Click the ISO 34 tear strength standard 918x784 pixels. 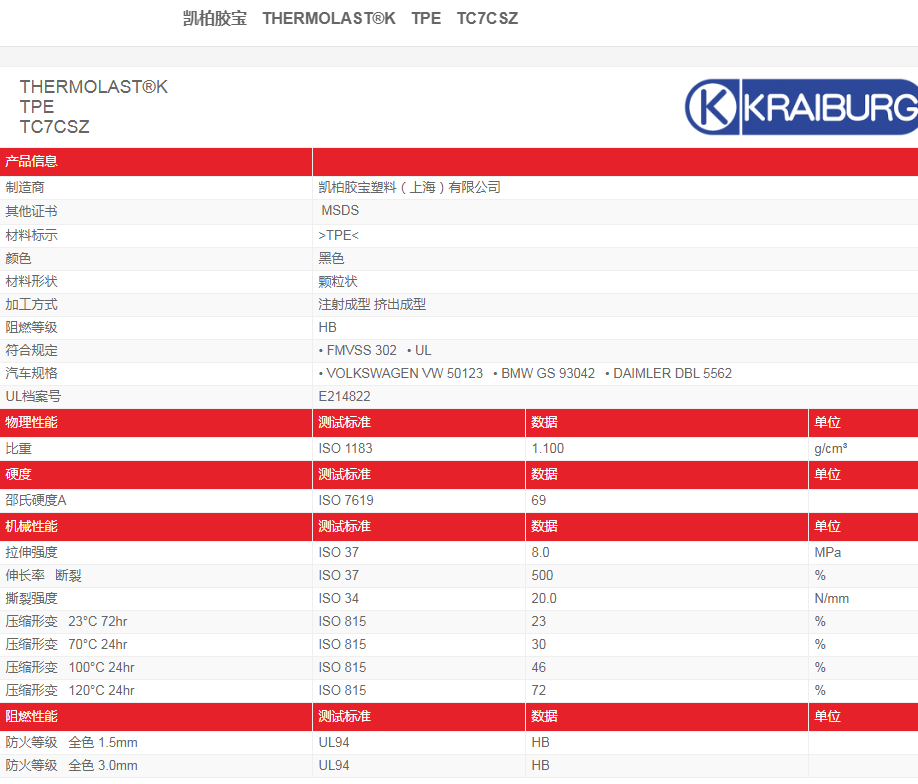coord(338,598)
